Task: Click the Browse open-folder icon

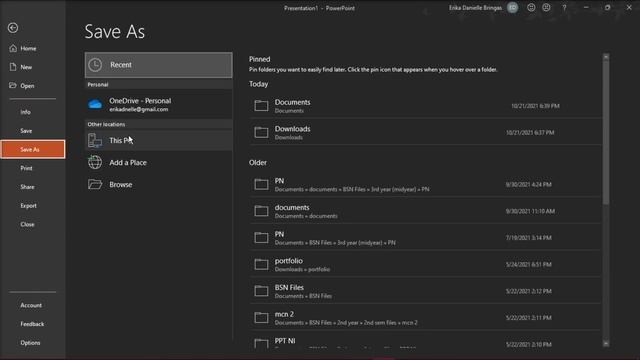Action: [x=95, y=184]
